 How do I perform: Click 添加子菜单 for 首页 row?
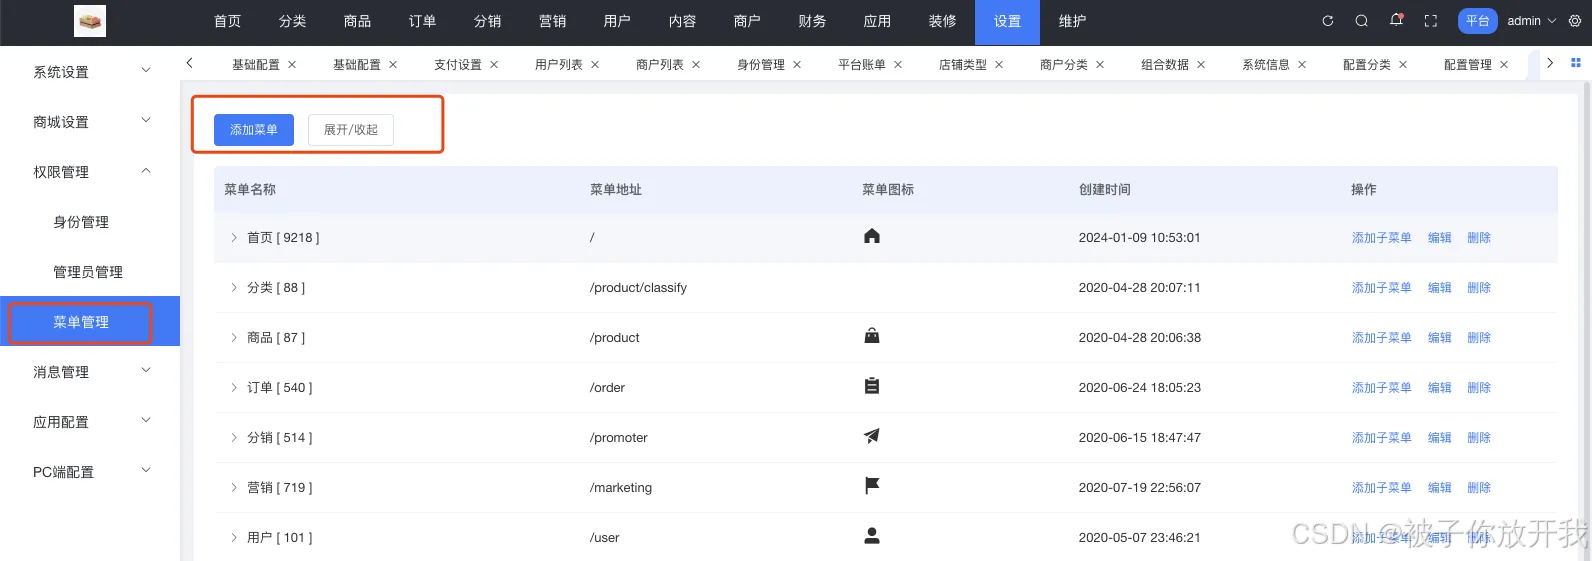pos(1381,238)
